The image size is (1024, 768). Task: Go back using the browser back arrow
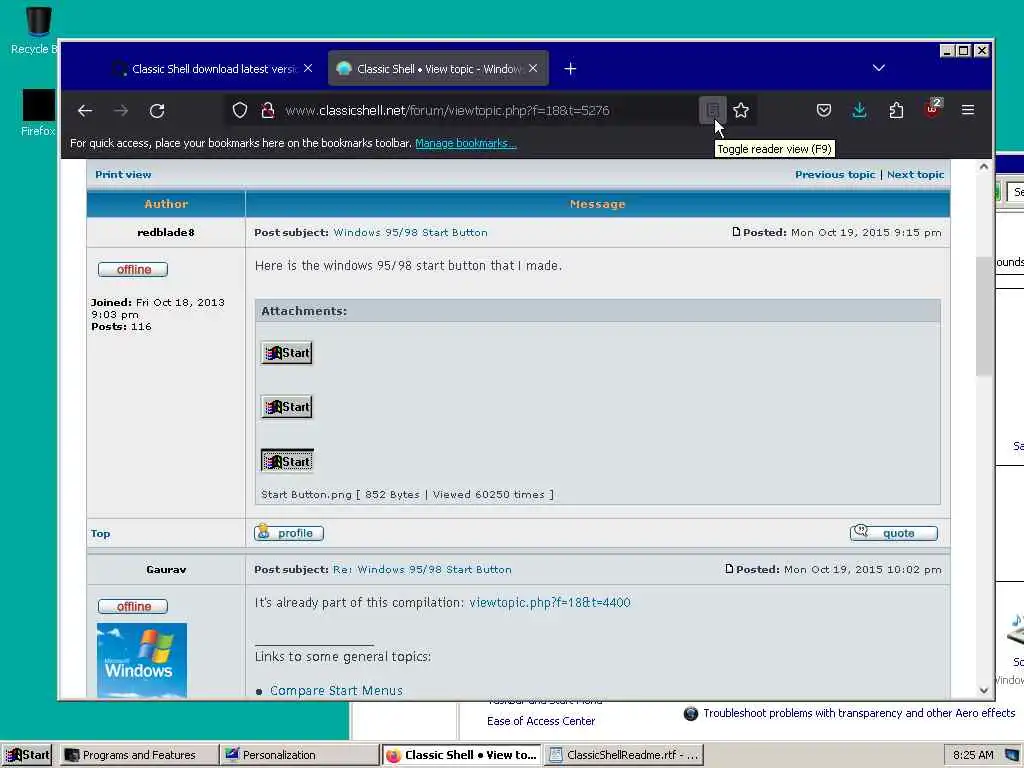pos(85,111)
